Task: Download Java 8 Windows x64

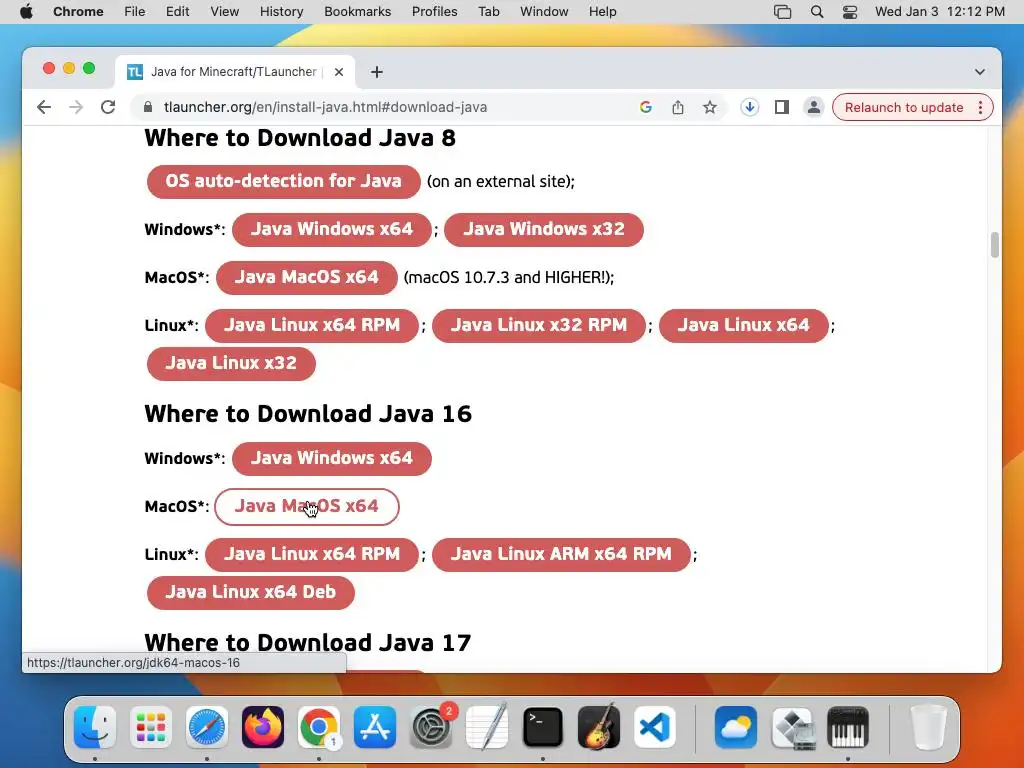Action: point(332,230)
